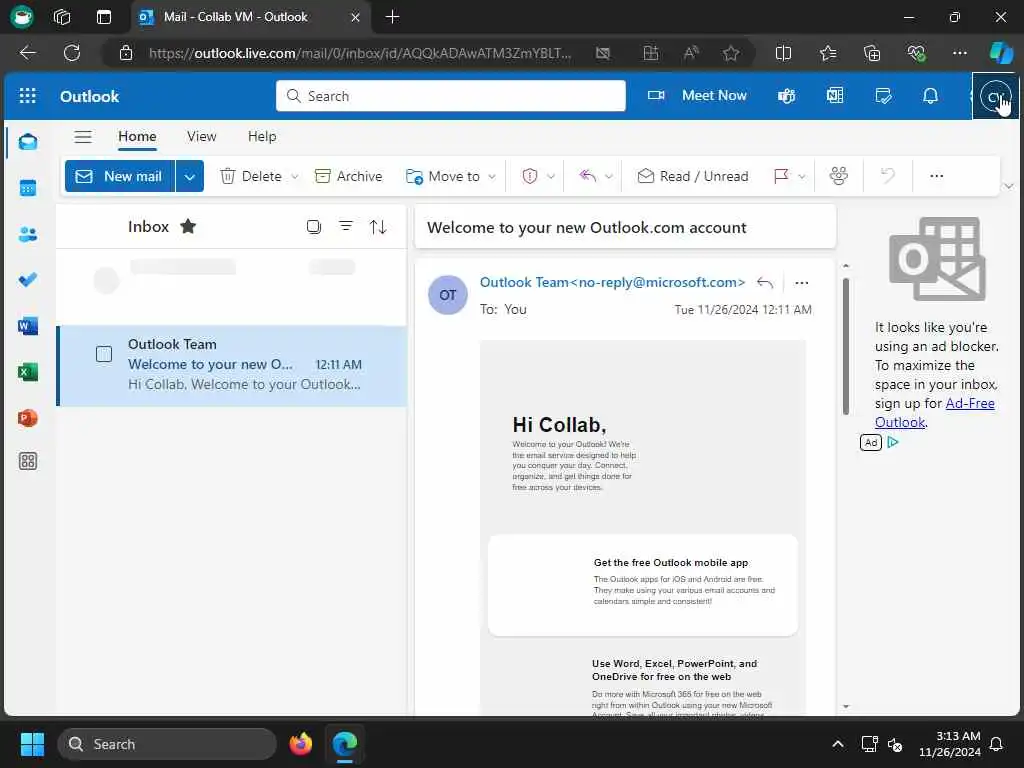Add page to favorites star in the address bar
This screenshot has width=1024, height=768.
click(x=731, y=53)
